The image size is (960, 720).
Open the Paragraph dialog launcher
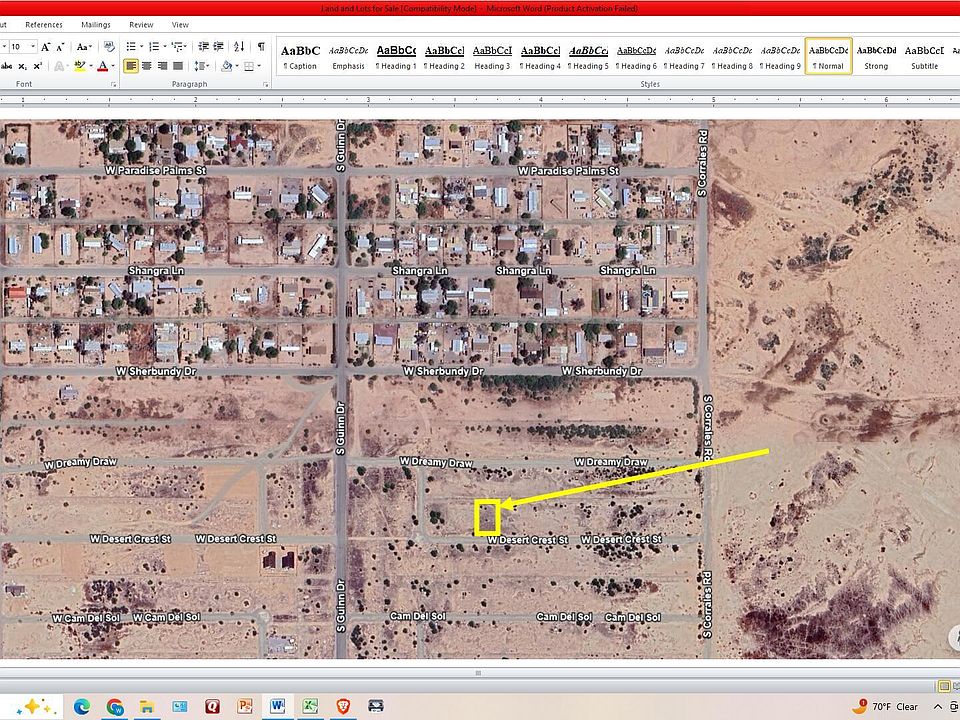[x=265, y=84]
